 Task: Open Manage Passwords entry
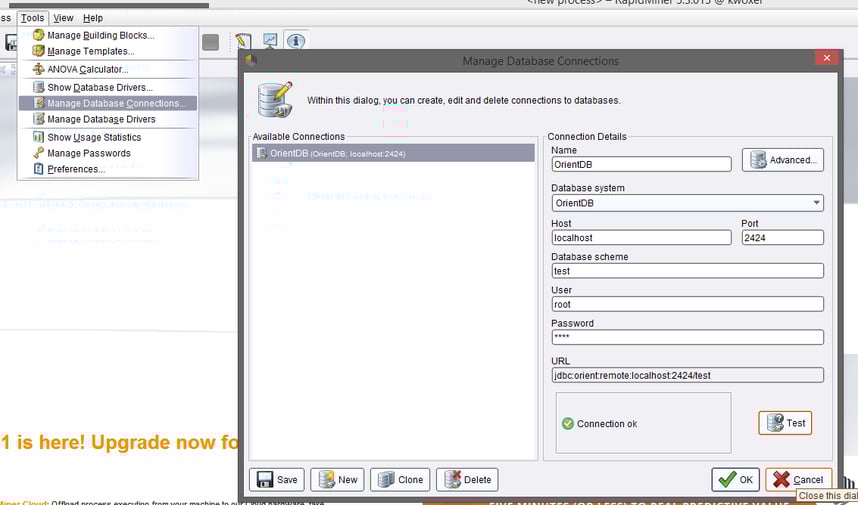[88, 153]
